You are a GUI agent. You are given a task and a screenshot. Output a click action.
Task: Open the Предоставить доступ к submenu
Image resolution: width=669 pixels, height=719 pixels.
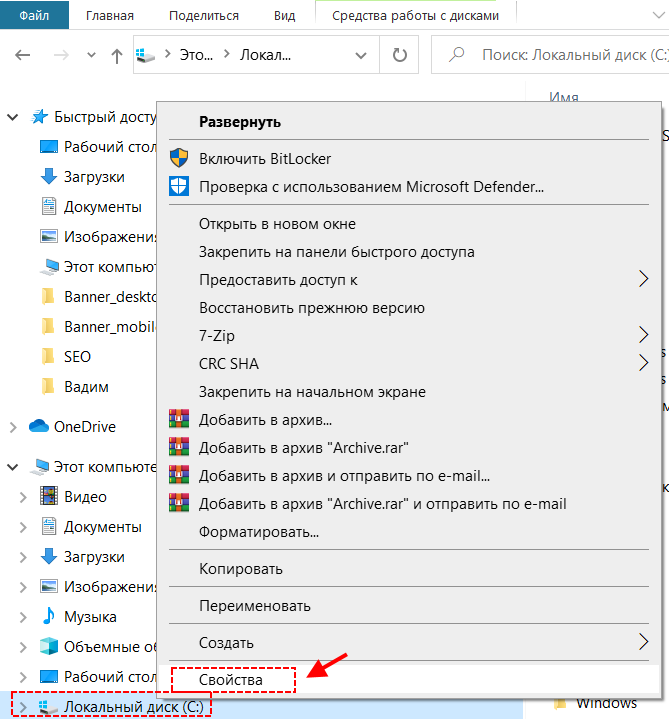408,280
